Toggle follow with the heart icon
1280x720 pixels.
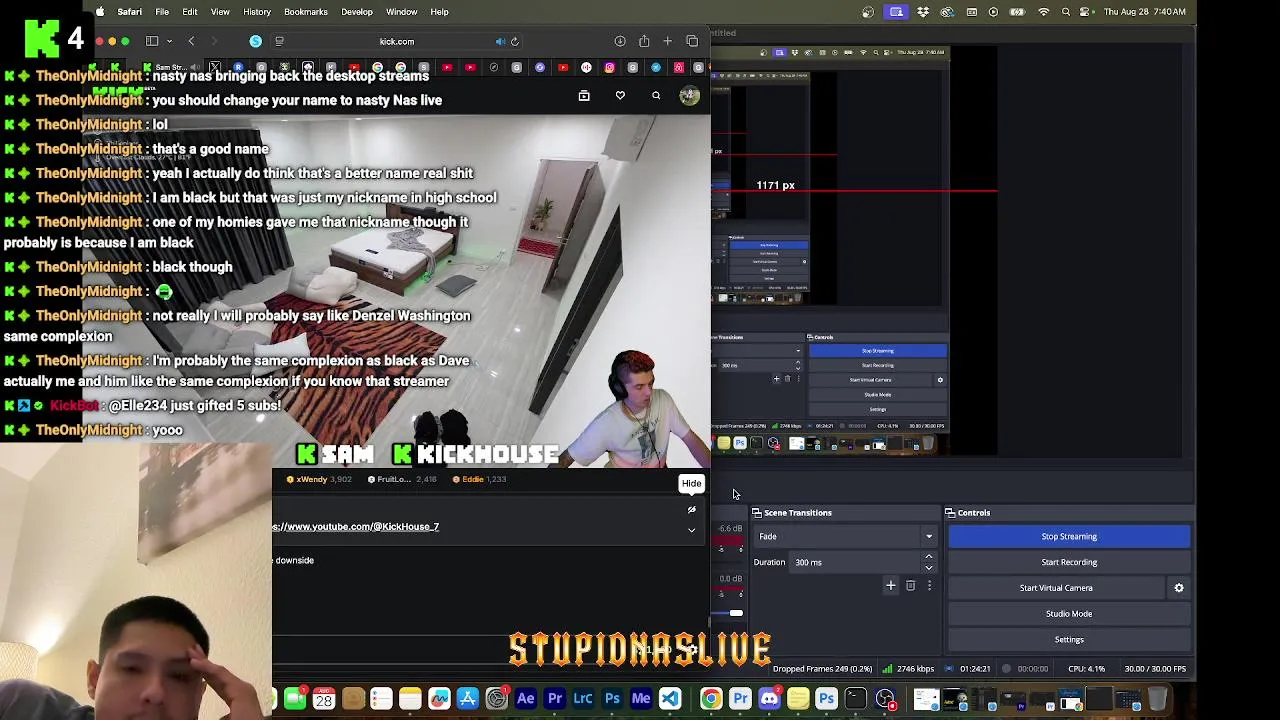pyautogui.click(x=620, y=96)
